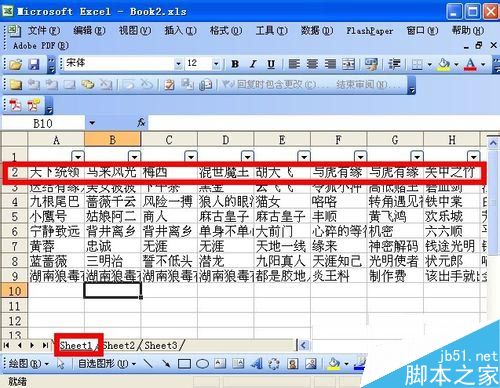Expand the Name Box dropdown arrow
This screenshot has height=388, width=500.
pos(92,123)
